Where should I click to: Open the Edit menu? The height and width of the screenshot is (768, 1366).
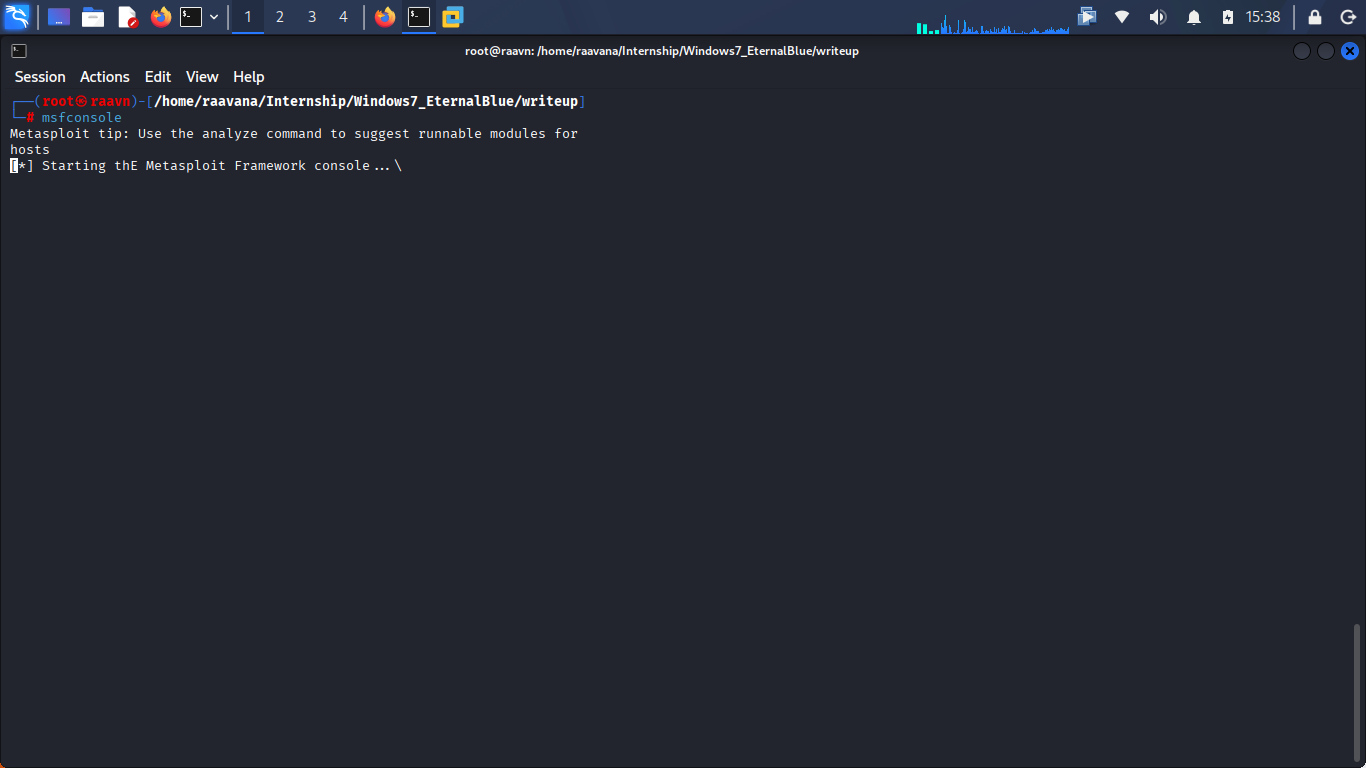158,77
